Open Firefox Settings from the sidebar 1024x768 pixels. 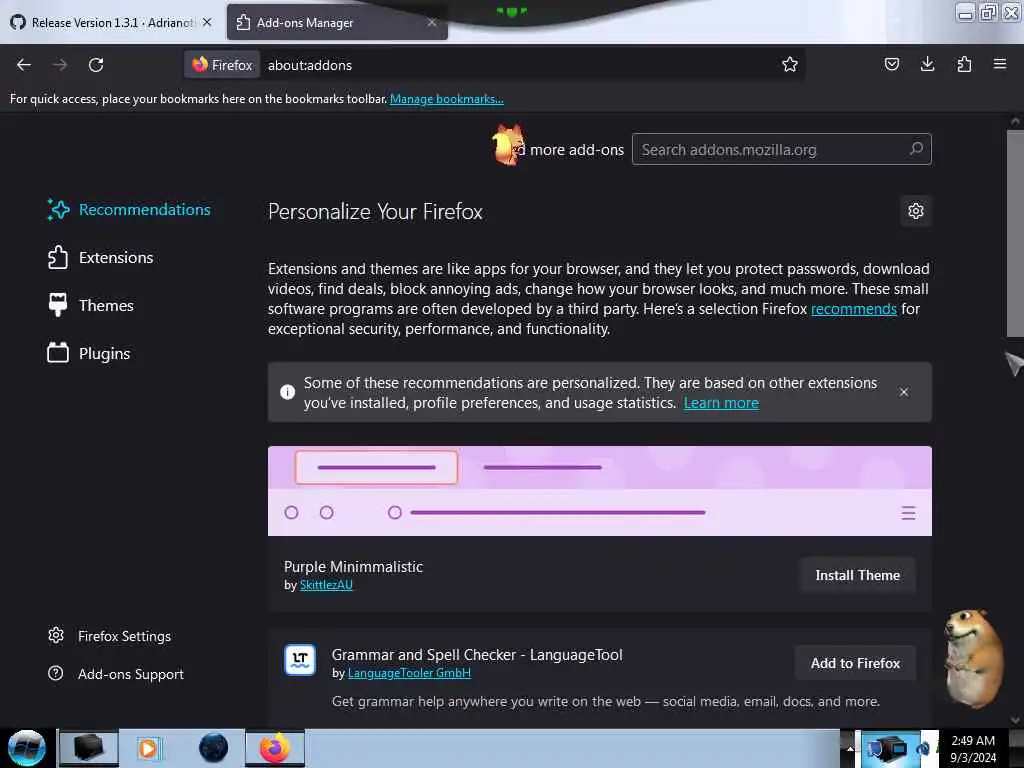tap(110, 636)
